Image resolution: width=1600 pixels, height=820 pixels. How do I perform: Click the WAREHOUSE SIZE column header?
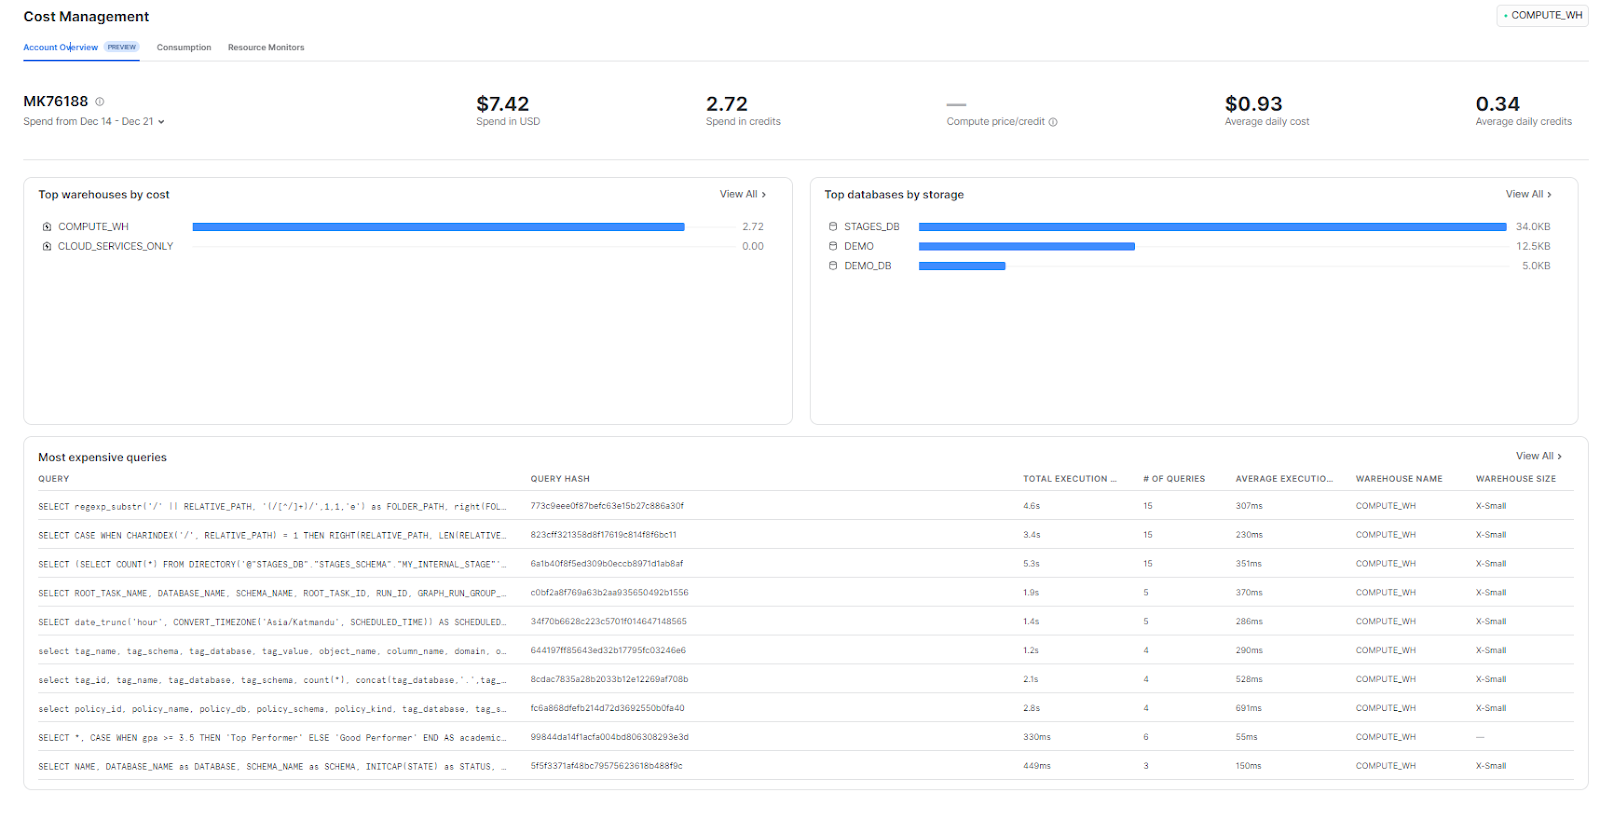click(x=1516, y=479)
